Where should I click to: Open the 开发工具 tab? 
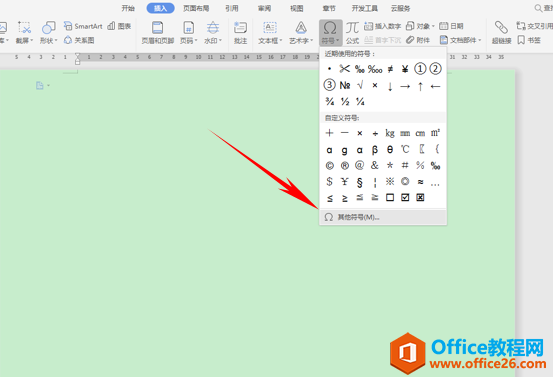point(365,8)
